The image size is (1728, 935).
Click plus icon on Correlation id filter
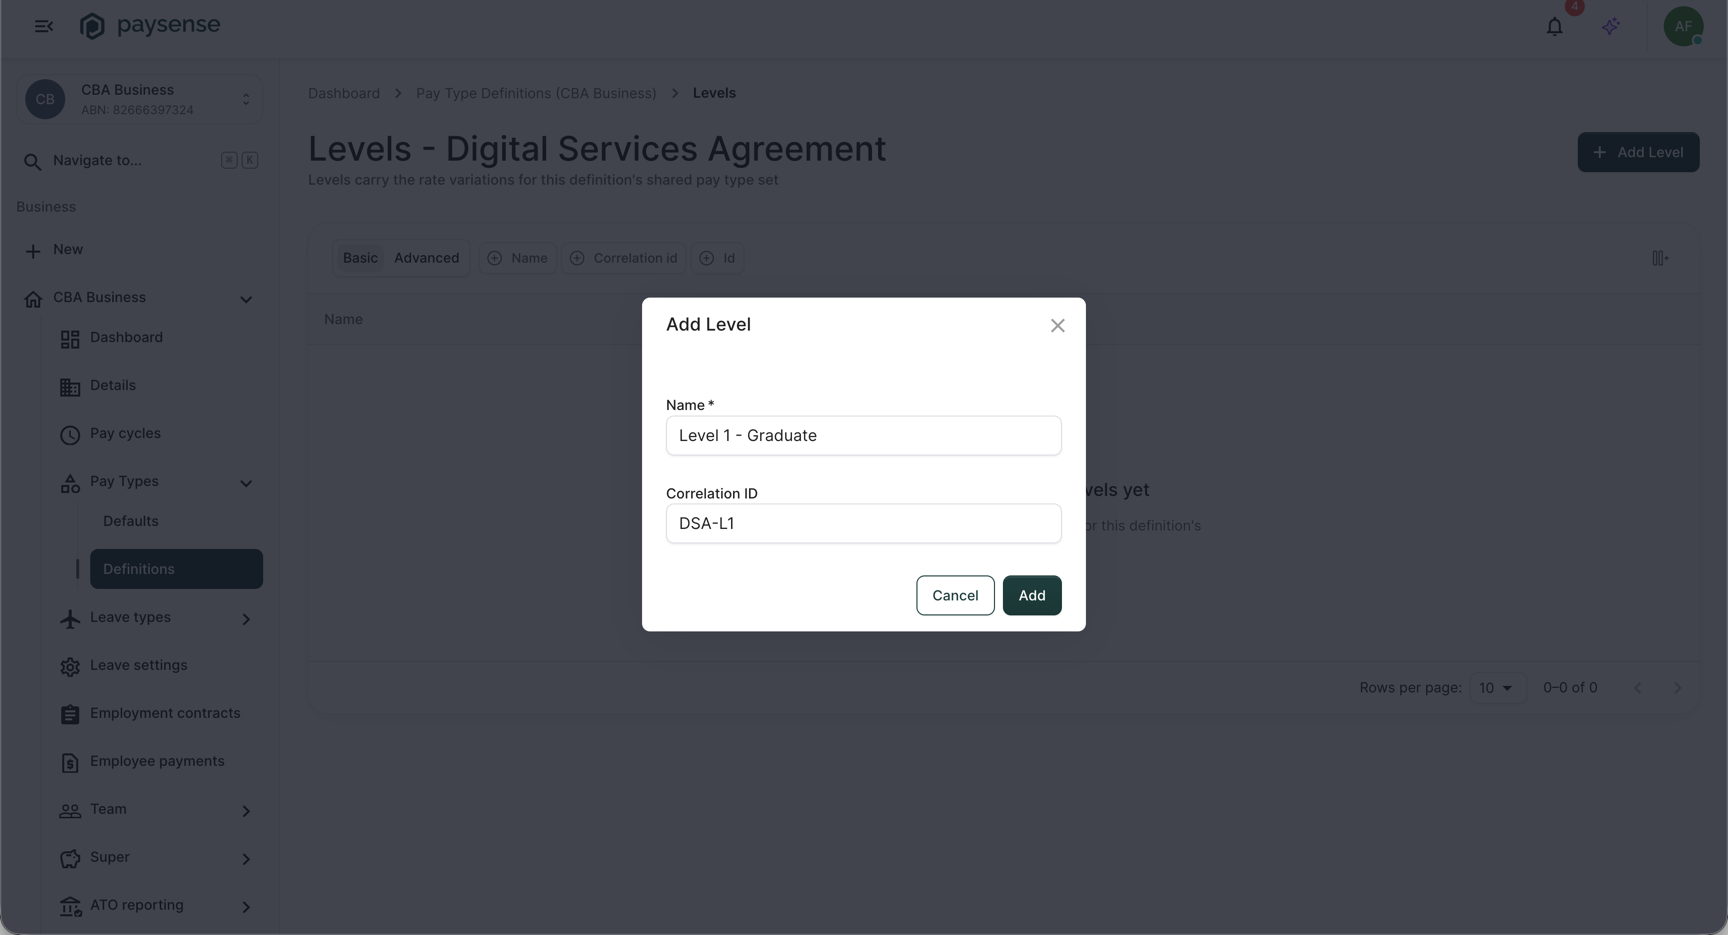click(577, 258)
